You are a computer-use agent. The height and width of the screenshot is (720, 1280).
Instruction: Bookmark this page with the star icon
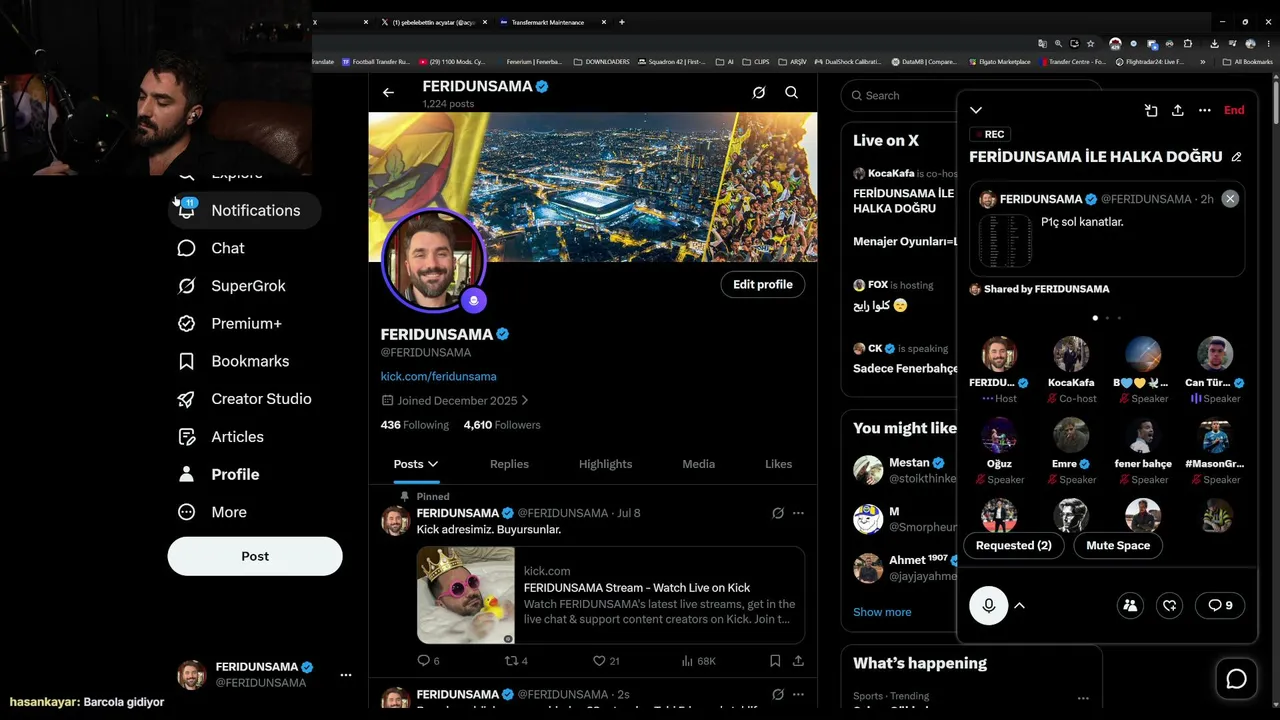[1090, 44]
